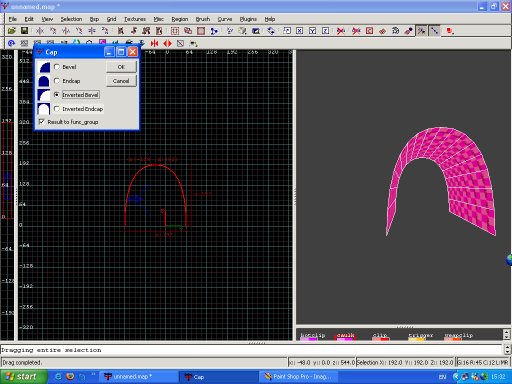
Task: Click the Select Inside icon
Action: pos(159,31)
